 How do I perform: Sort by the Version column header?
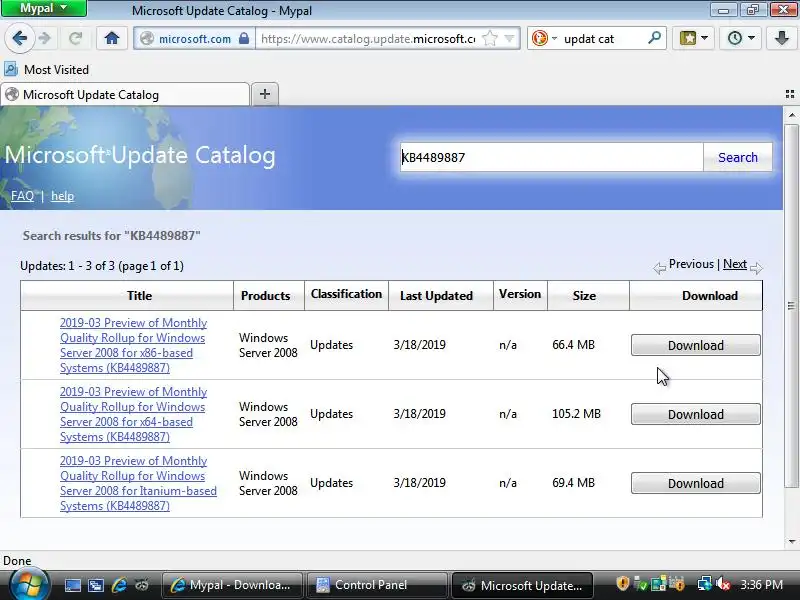tap(520, 294)
